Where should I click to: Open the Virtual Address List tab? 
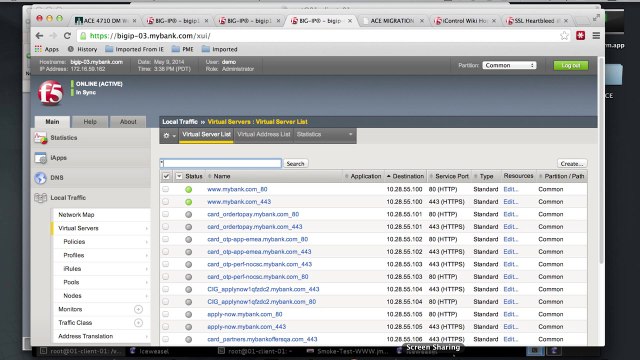[x=264, y=134]
